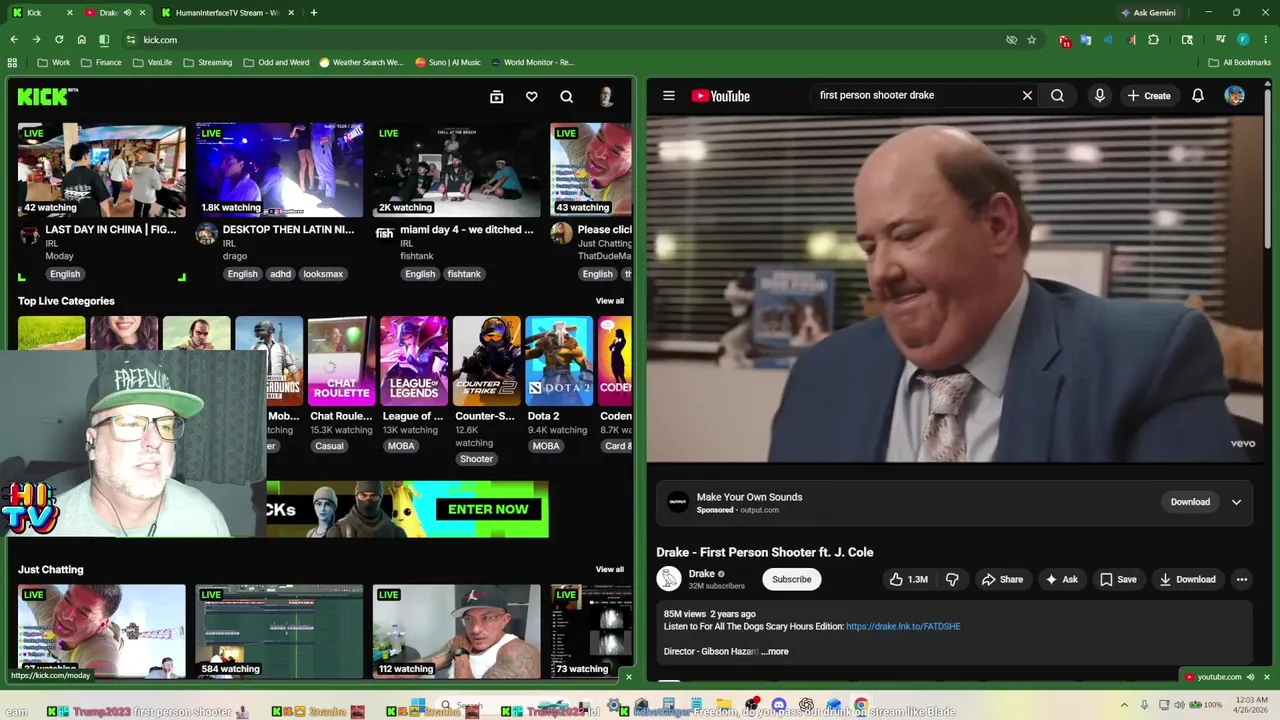Open the VanLife bookmarks folder
Viewport: 1280px width, 720px height.
click(152, 62)
